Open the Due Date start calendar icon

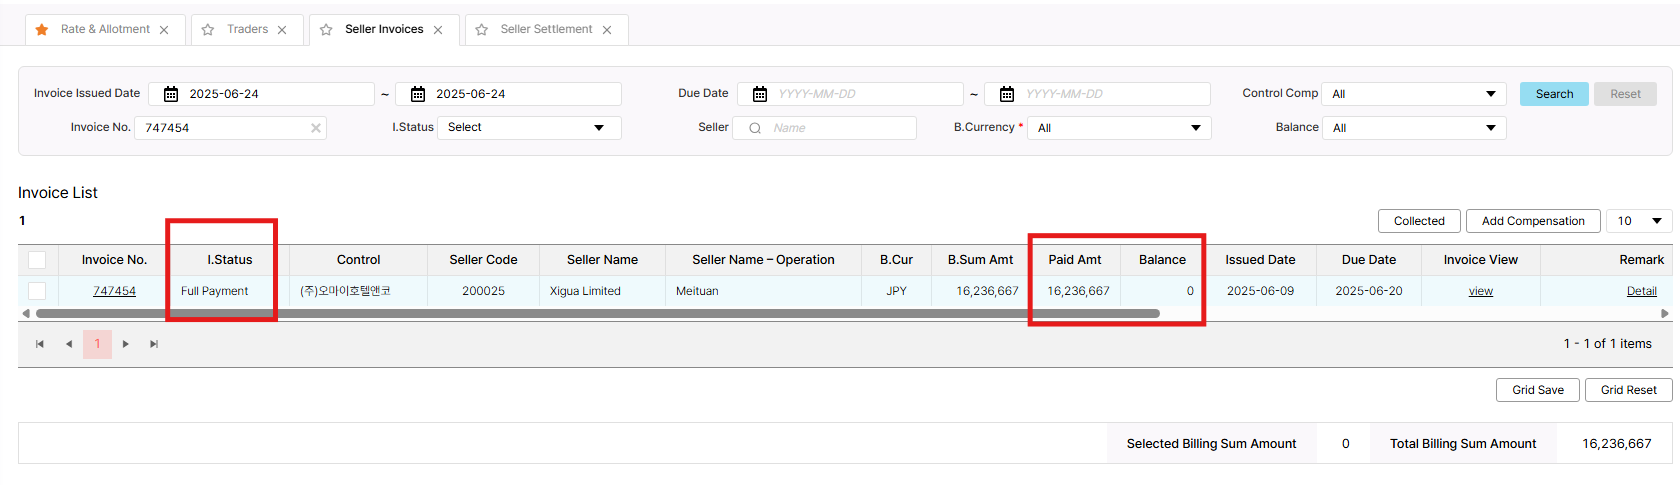[760, 94]
